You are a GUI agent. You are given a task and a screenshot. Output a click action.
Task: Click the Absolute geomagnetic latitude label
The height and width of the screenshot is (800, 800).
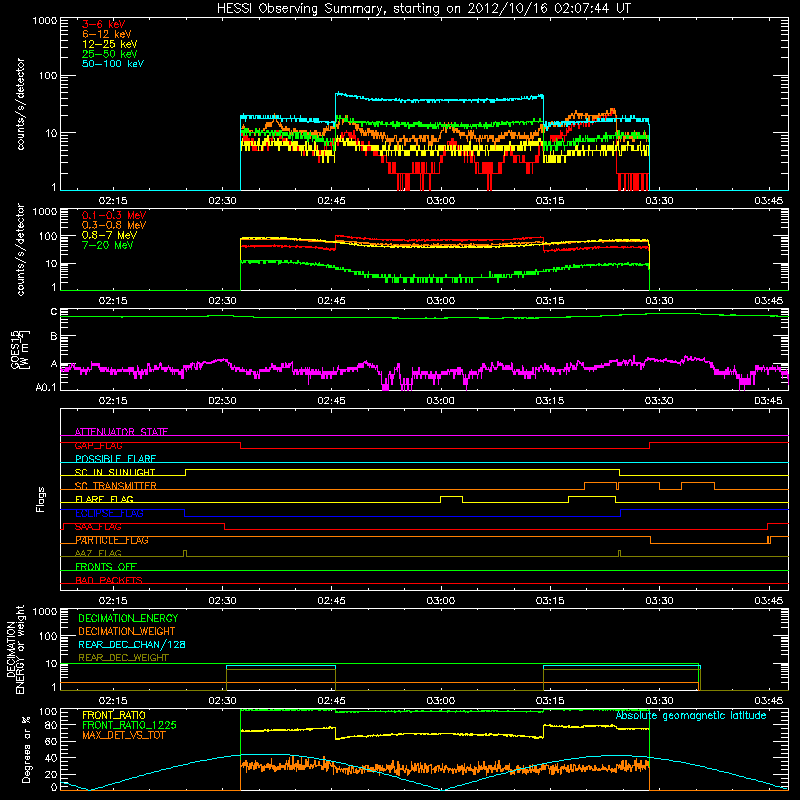[691, 715]
